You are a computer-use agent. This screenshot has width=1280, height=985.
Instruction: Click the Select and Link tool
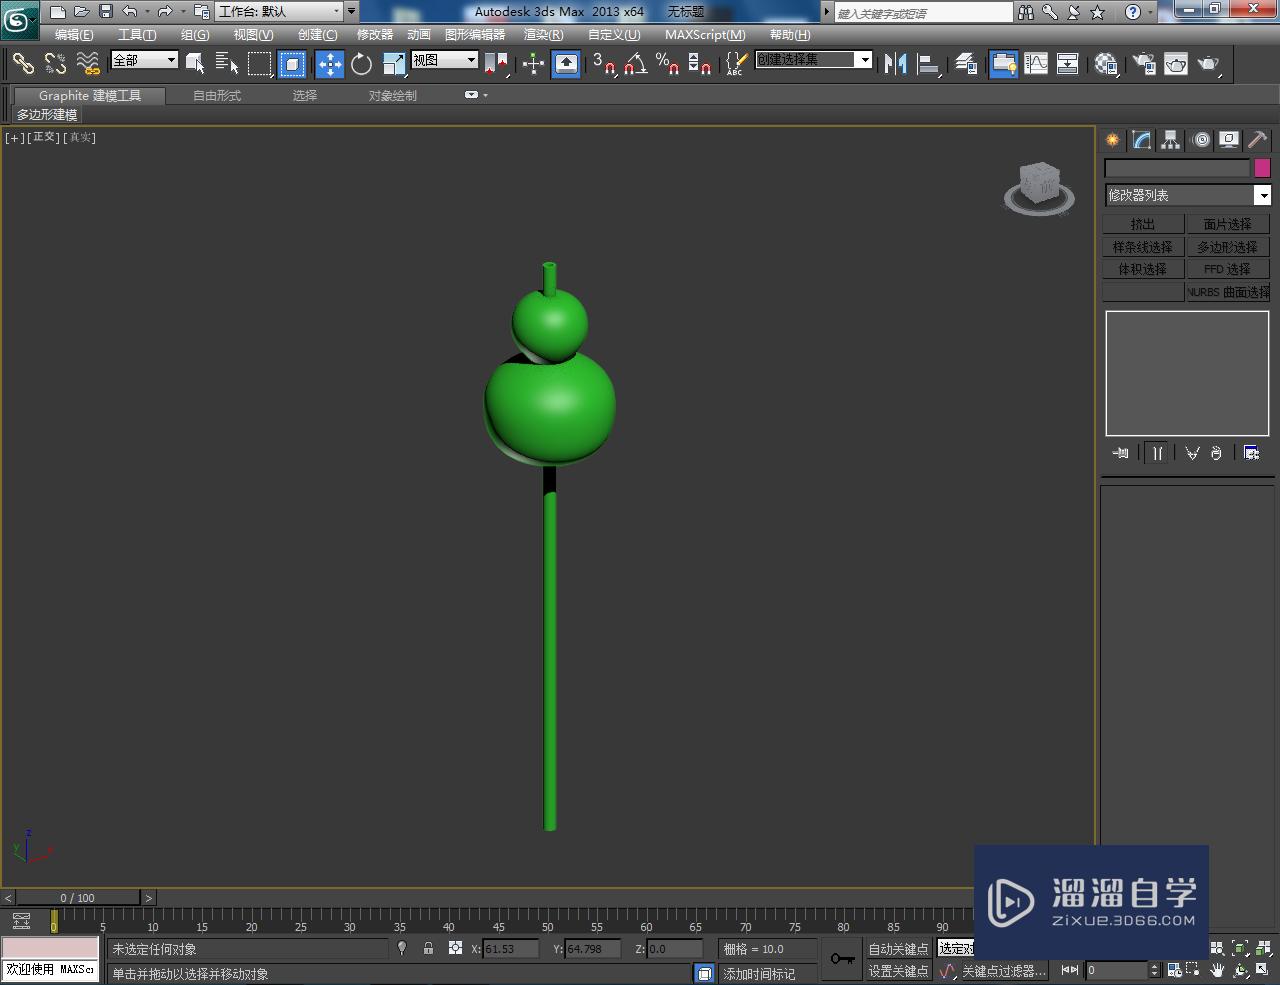point(23,64)
